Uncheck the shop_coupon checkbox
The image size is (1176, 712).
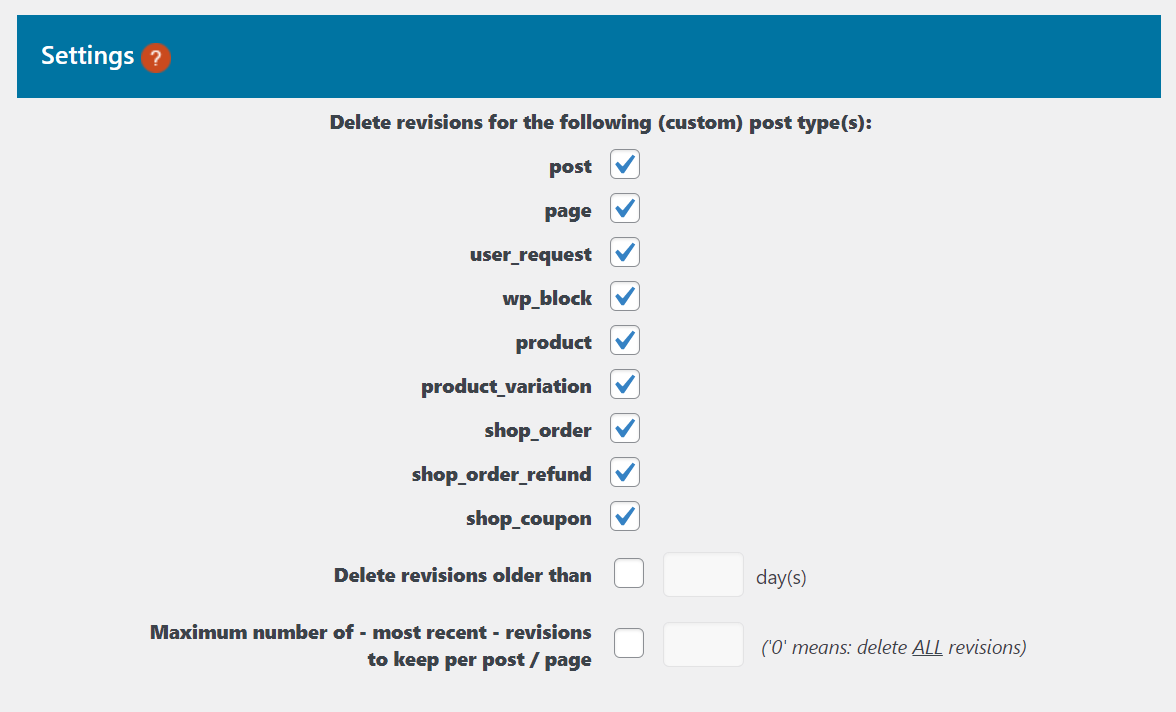(x=624, y=516)
